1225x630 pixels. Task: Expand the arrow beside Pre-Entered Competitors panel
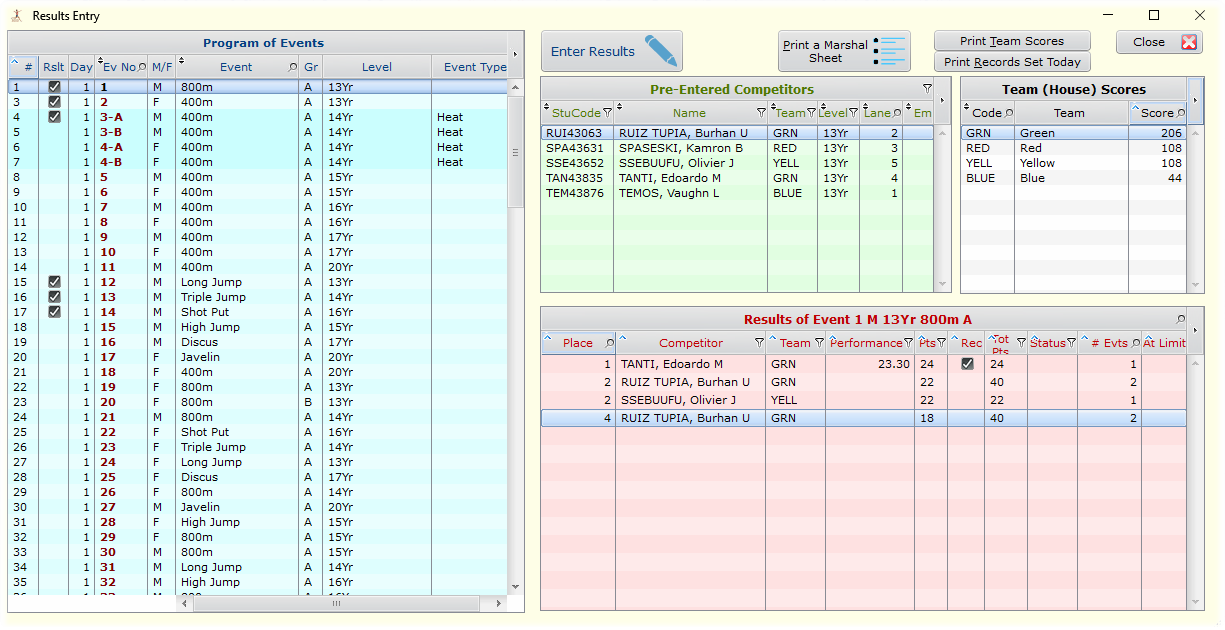click(941, 100)
